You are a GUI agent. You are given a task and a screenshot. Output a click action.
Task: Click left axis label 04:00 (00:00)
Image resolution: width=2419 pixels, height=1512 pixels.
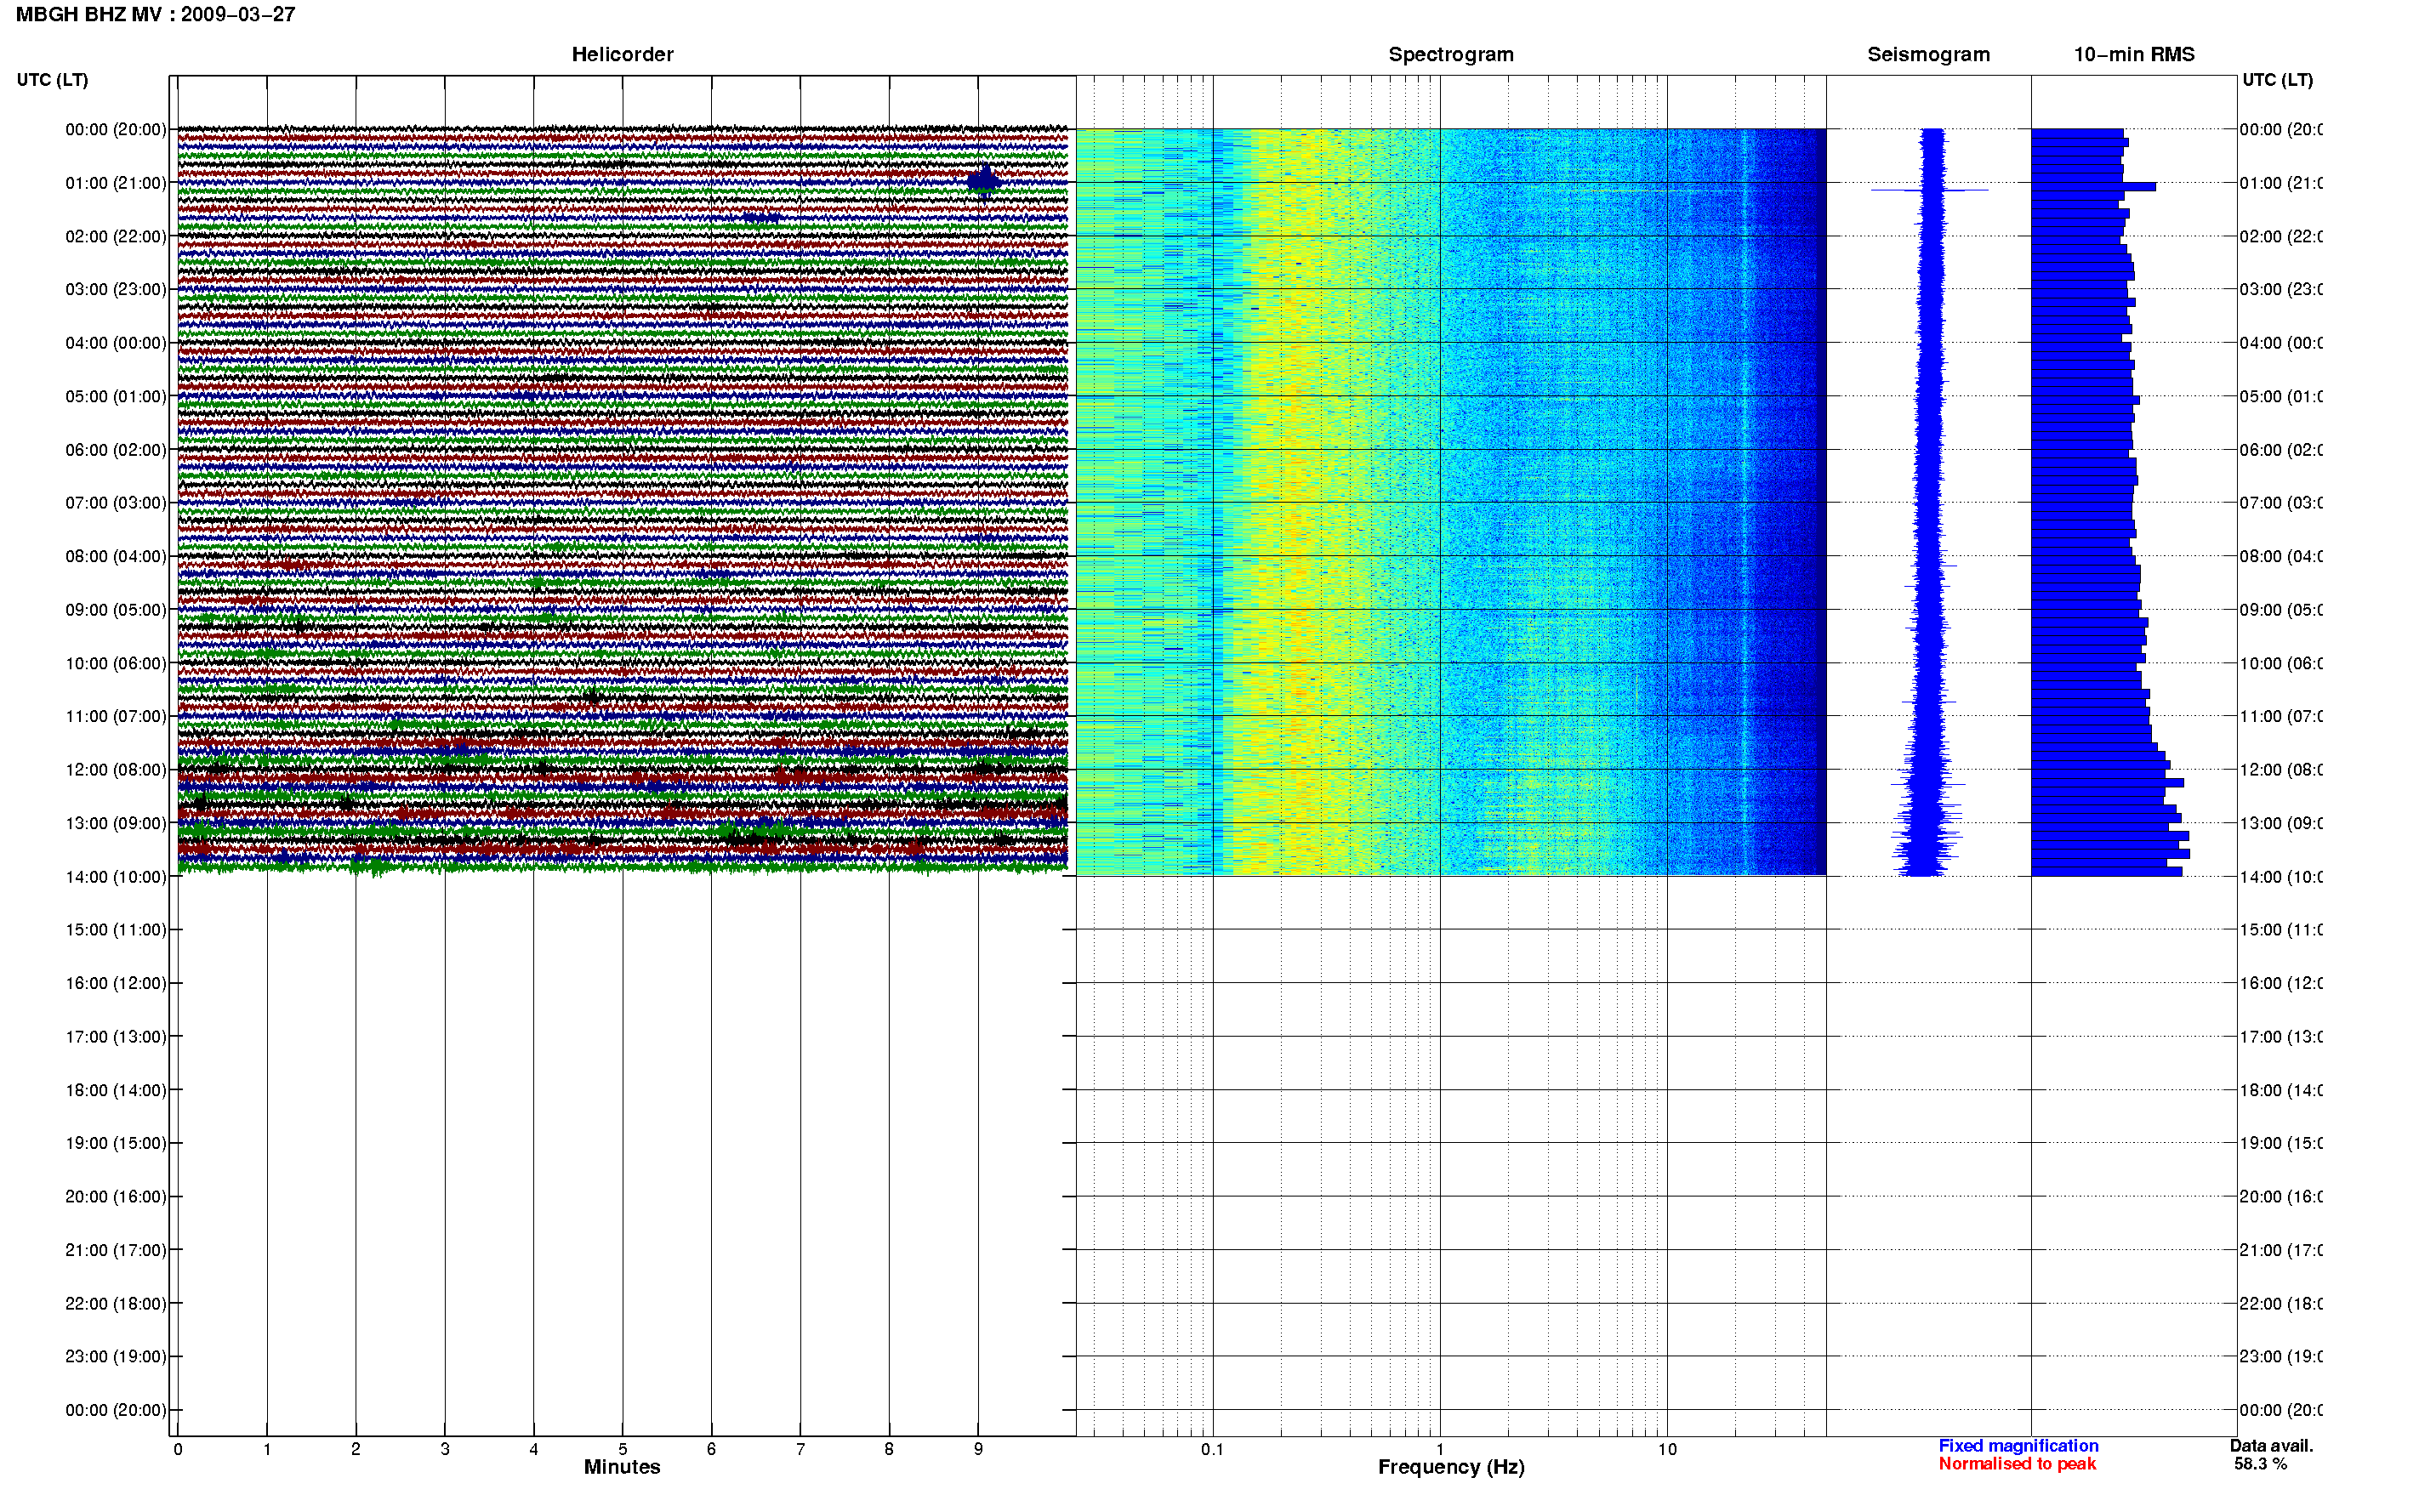tap(116, 343)
